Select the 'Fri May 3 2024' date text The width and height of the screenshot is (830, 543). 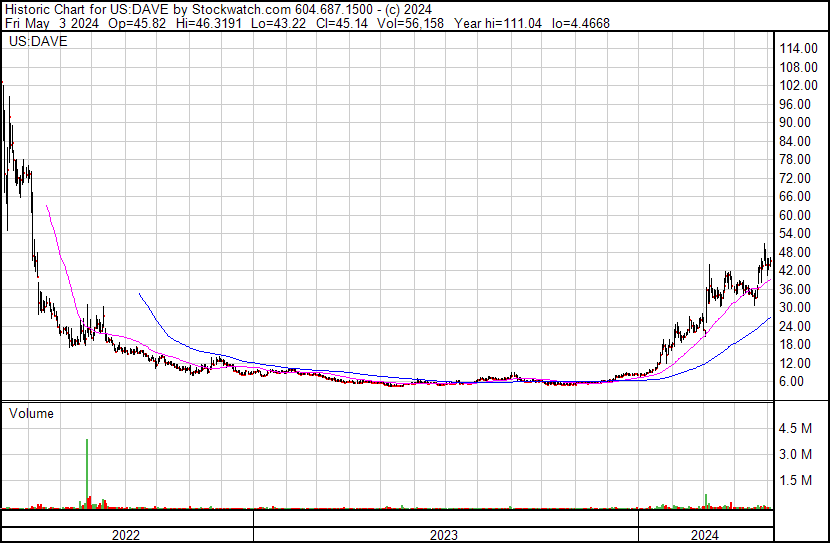(52, 23)
